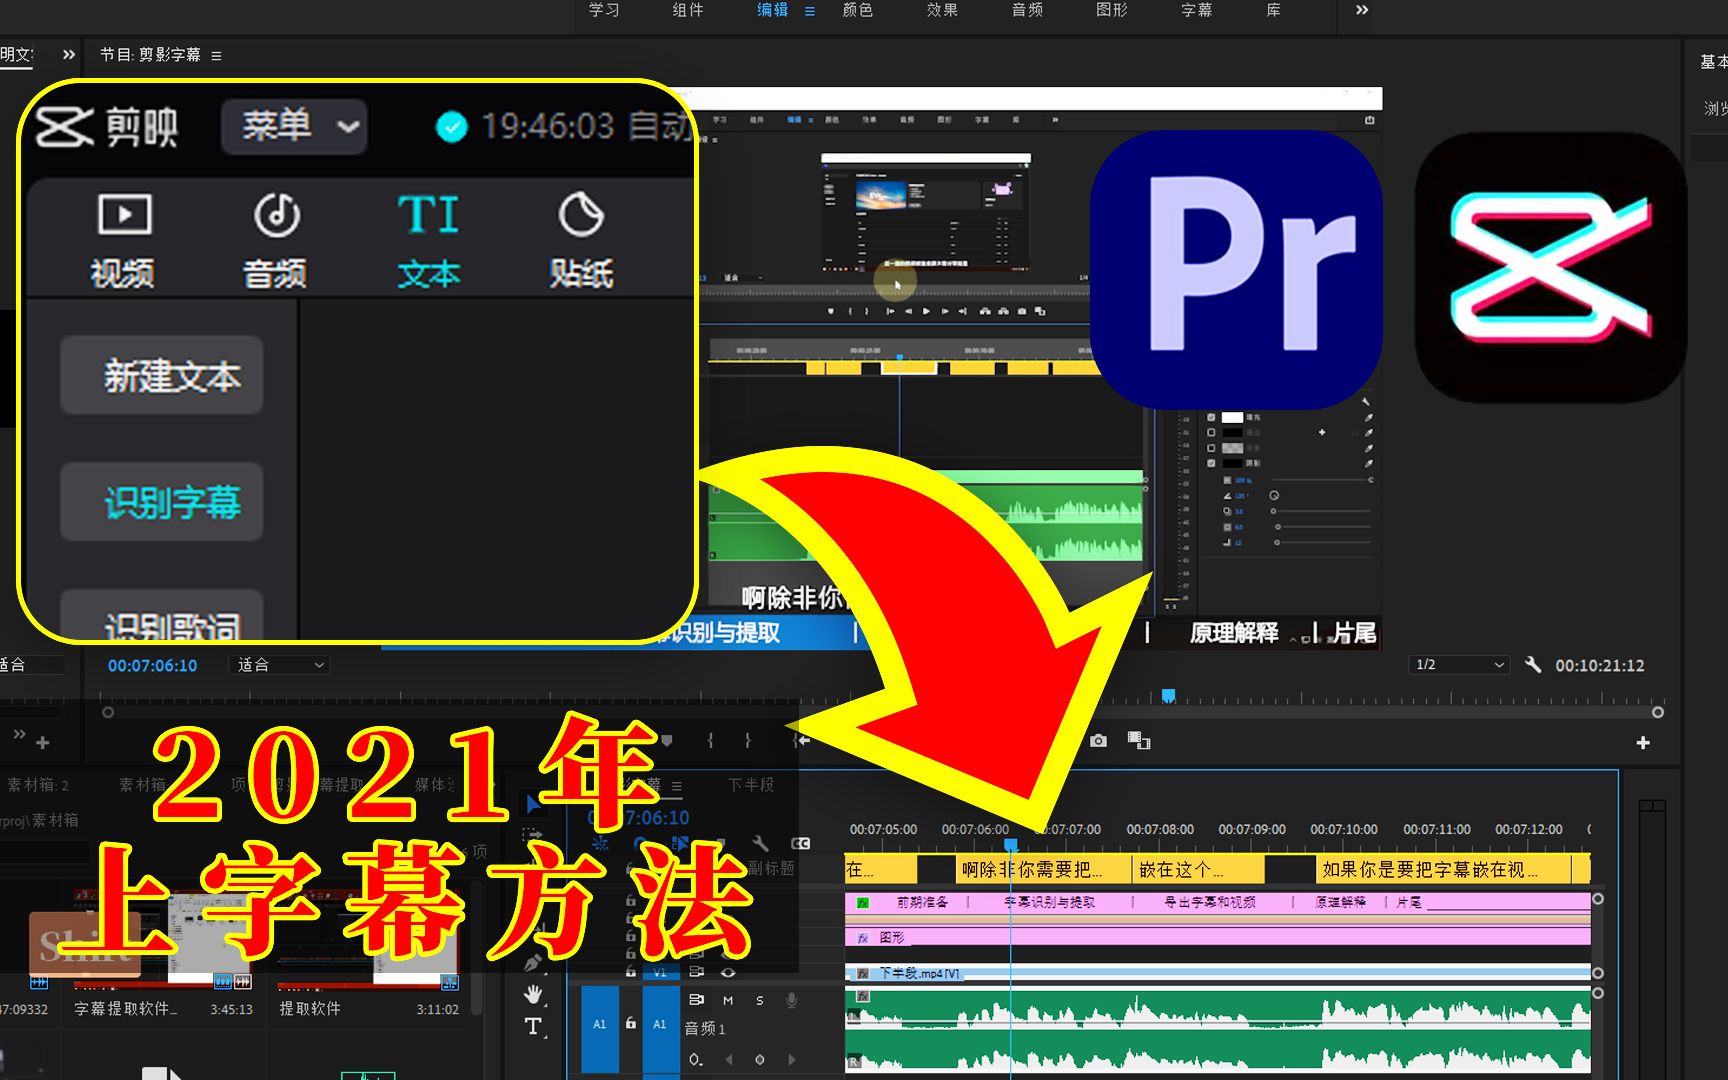Open timeline display settings wrench

click(760, 843)
